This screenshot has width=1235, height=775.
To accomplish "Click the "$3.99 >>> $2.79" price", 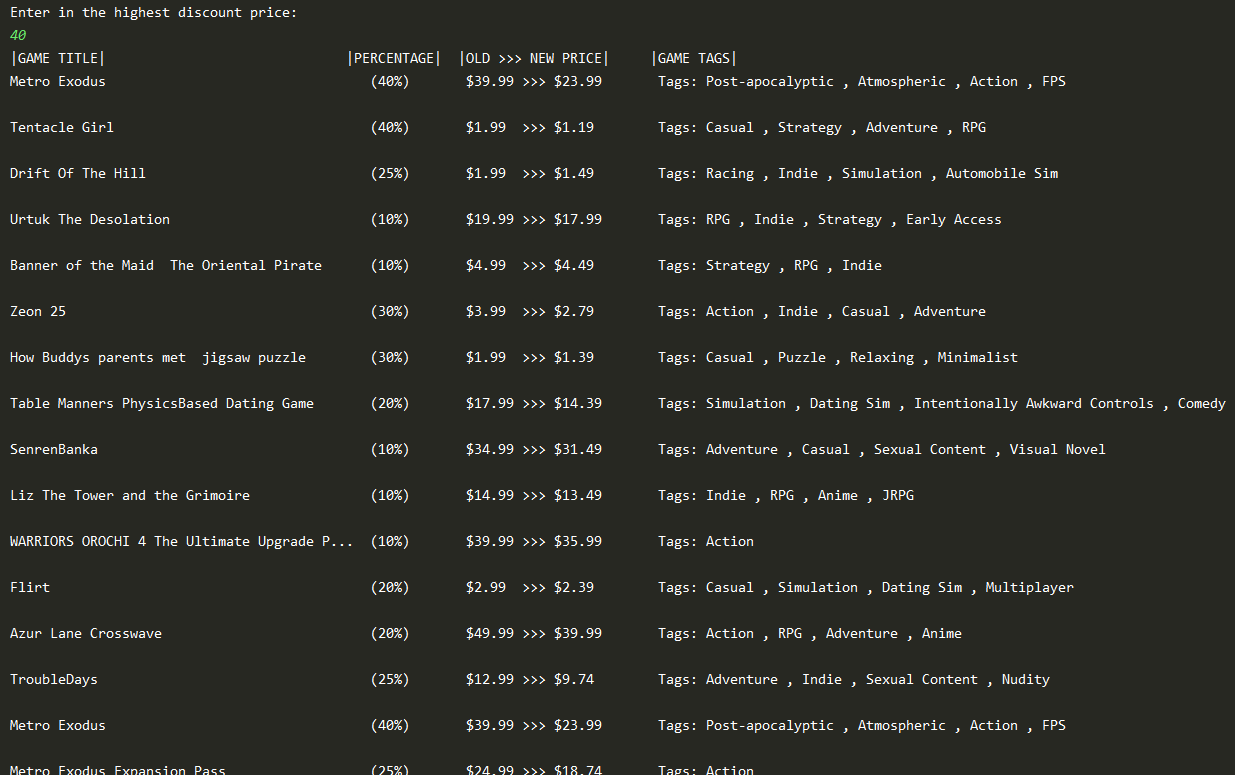I will (x=530, y=311).
